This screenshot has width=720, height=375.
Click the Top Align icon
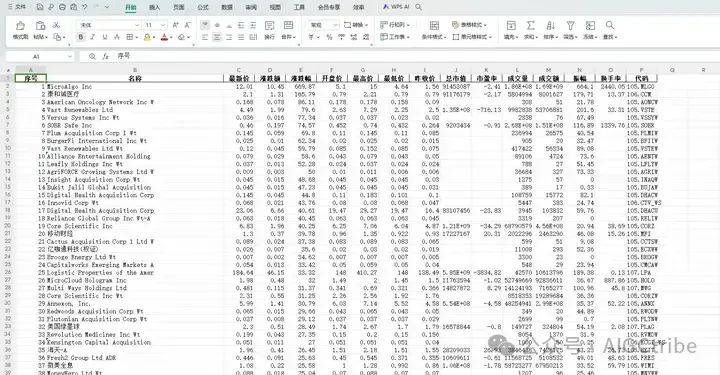[x=205, y=25]
